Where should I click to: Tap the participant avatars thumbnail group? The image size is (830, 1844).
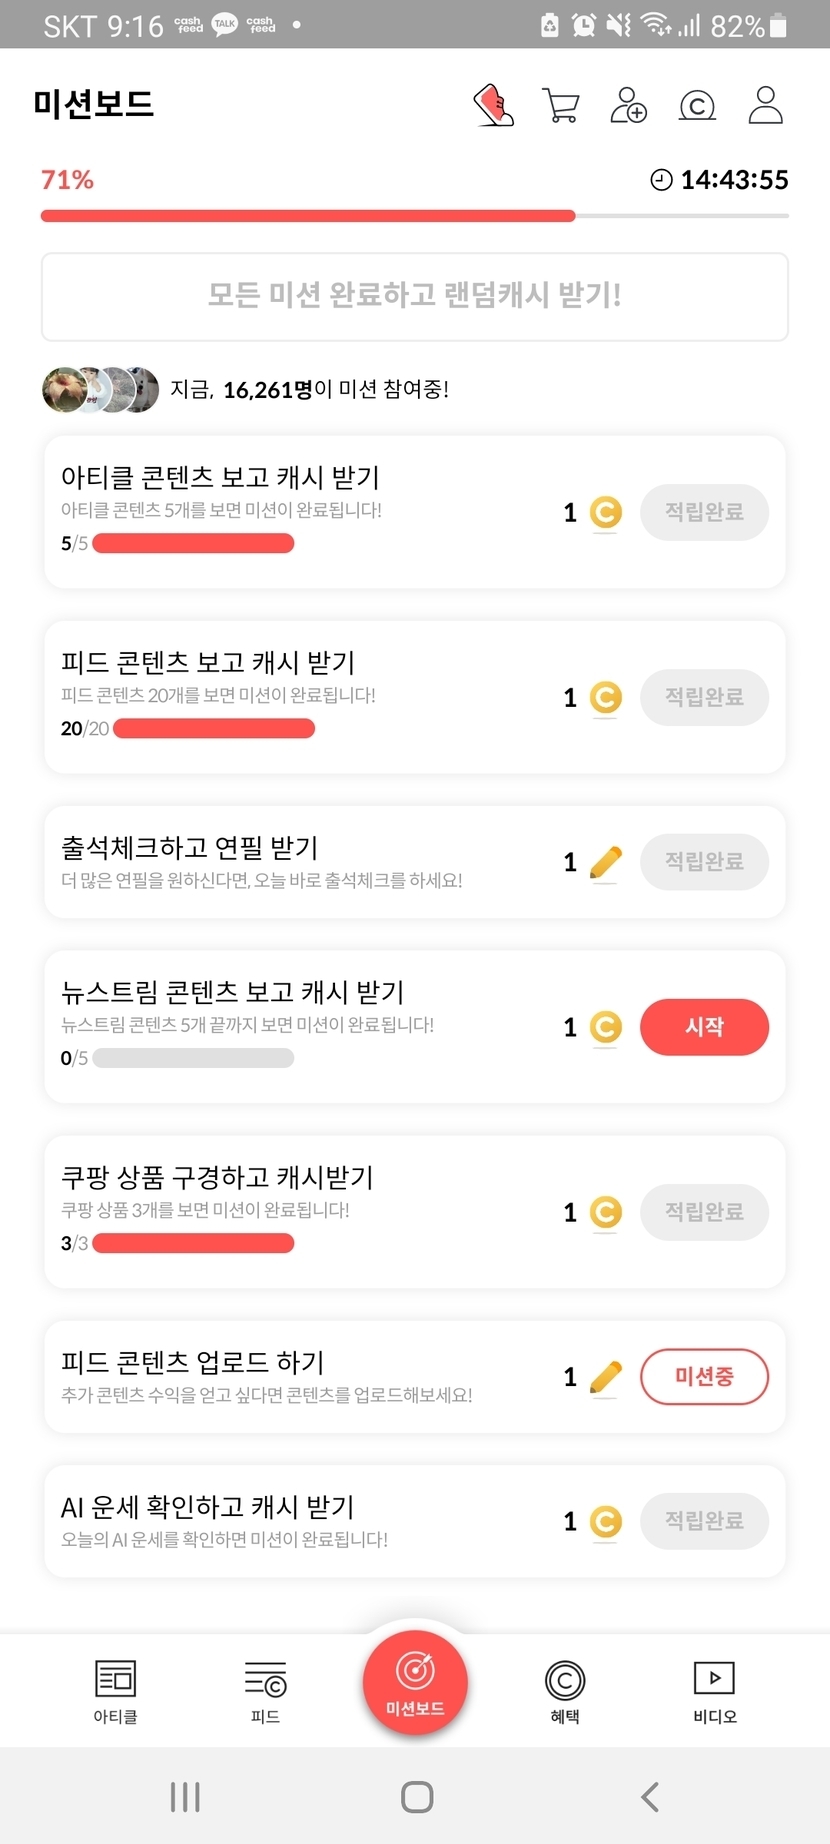click(100, 389)
